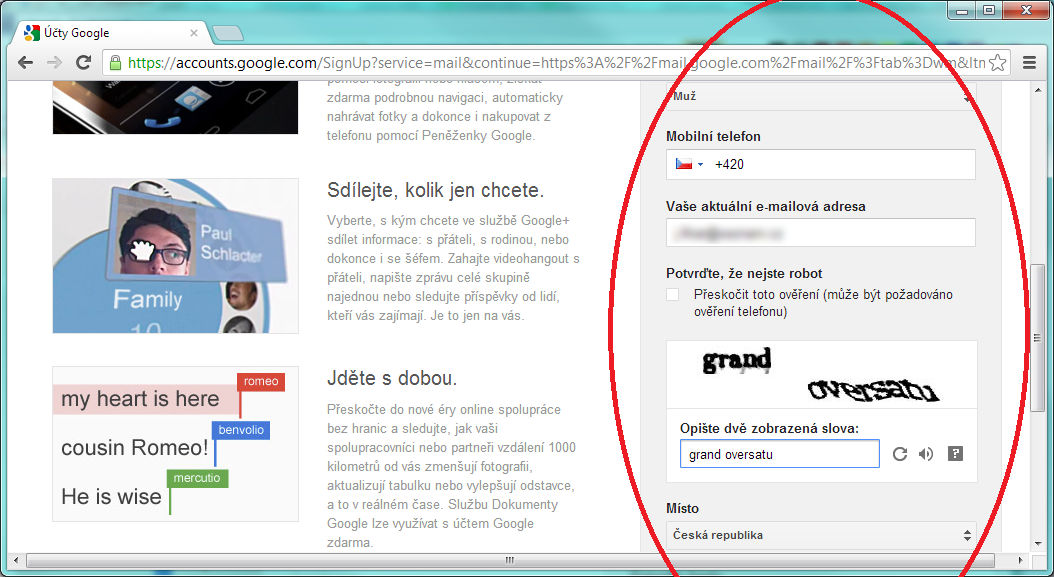Tick the Přeskočit toto ověření checkbox
The height and width of the screenshot is (577, 1054).
(x=672, y=295)
